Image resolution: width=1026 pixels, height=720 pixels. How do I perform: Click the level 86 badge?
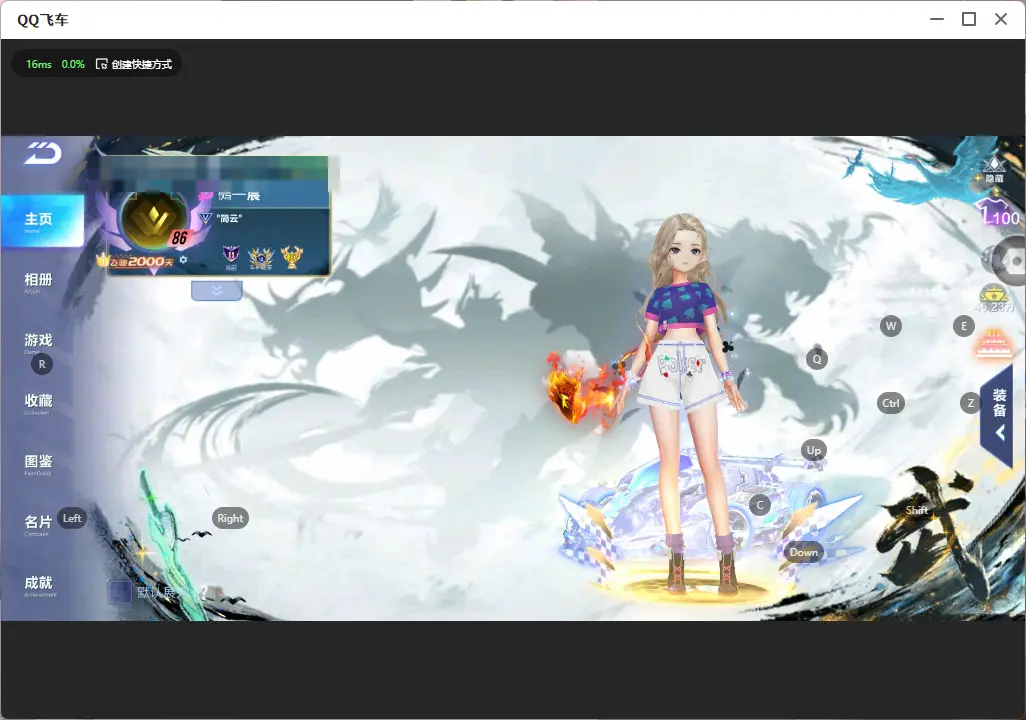(x=179, y=238)
